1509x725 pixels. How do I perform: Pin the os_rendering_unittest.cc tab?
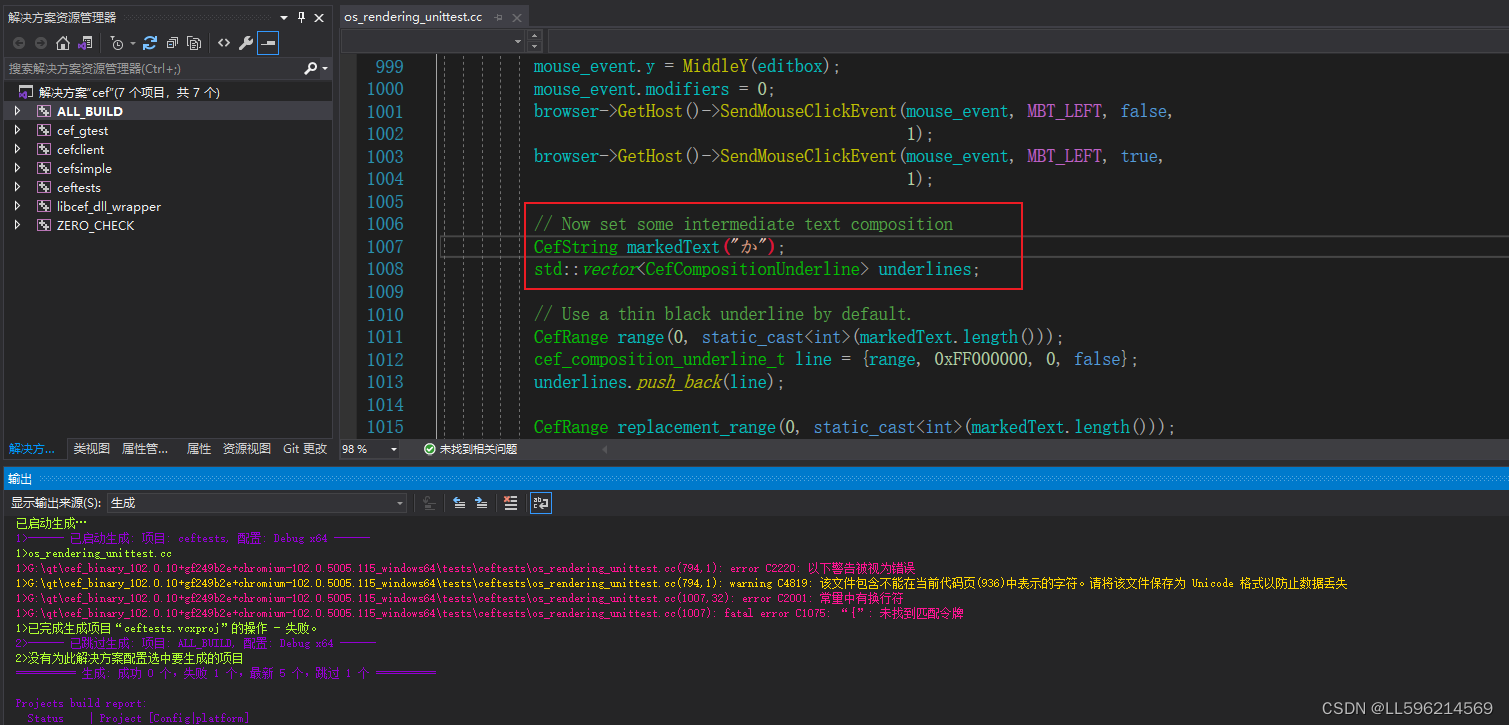498,17
